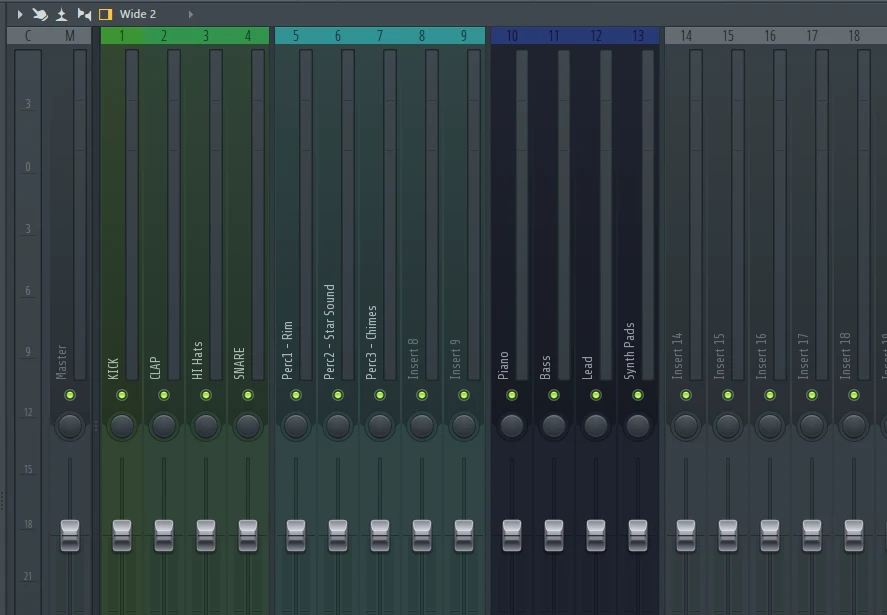
Task: Select the Lead mixer track label
Action: (x=587, y=366)
